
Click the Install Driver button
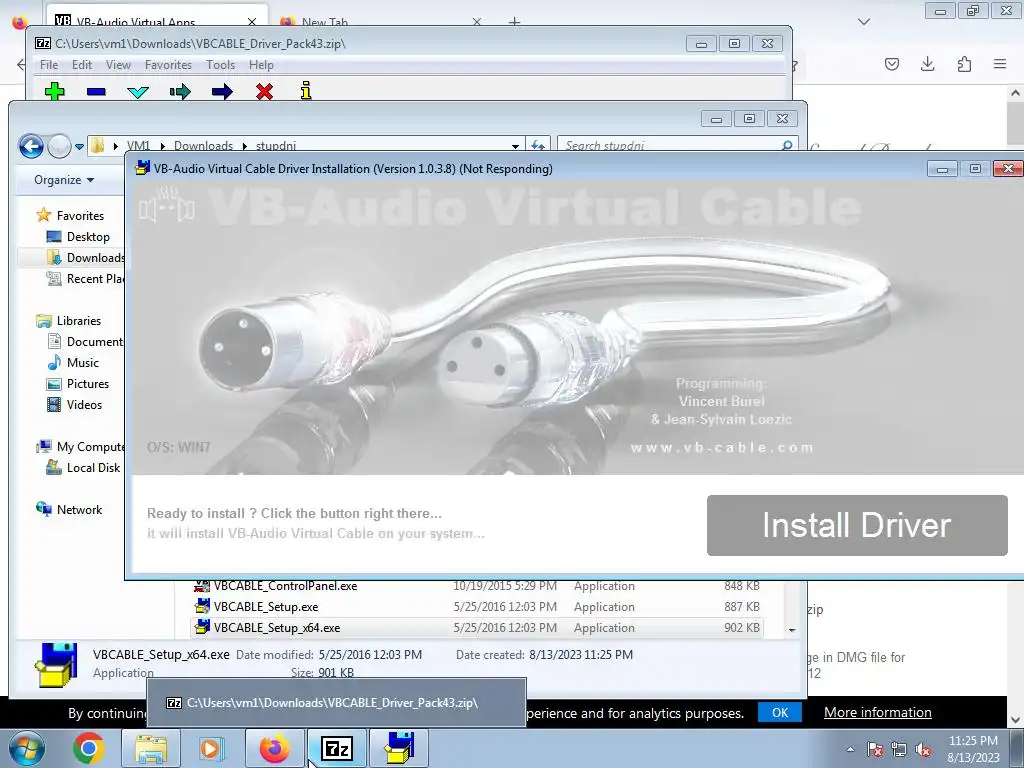pos(857,525)
